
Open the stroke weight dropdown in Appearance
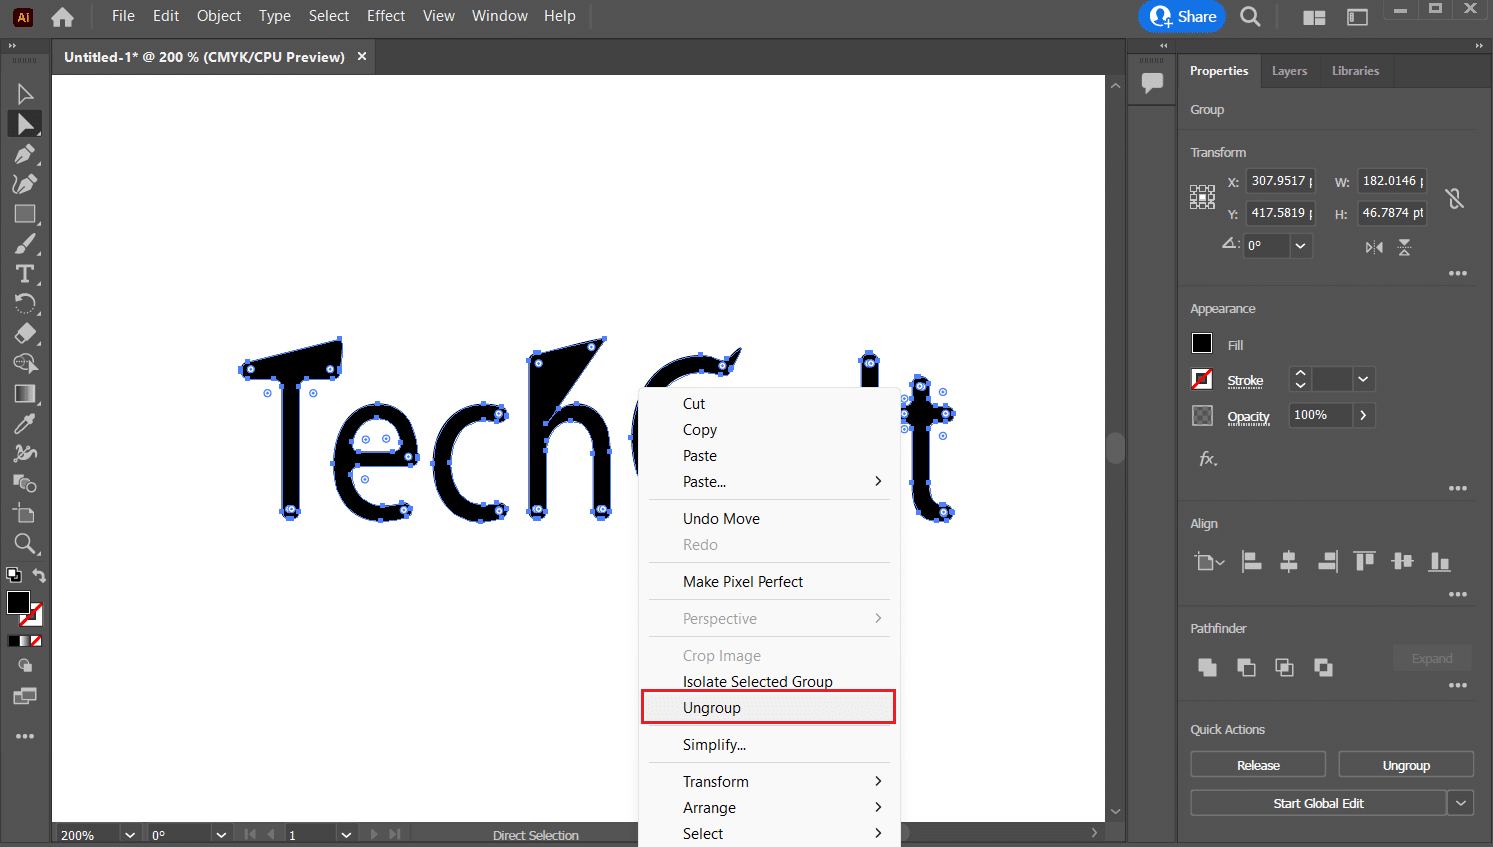coord(1364,379)
